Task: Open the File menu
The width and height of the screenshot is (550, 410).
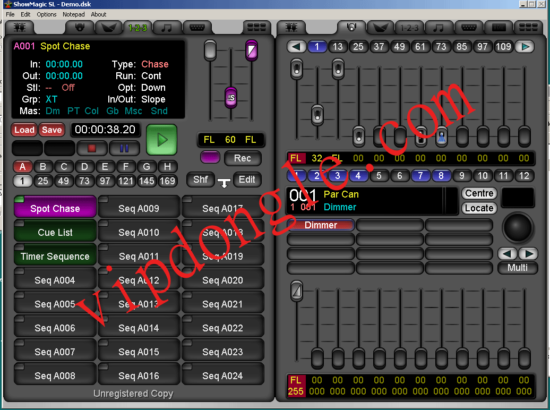Action: point(10,14)
